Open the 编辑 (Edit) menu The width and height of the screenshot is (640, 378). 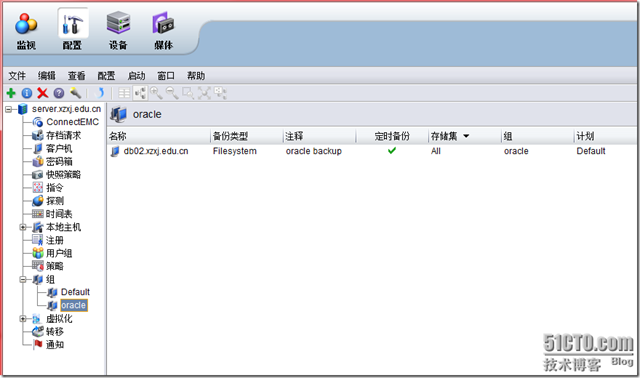(x=47, y=76)
